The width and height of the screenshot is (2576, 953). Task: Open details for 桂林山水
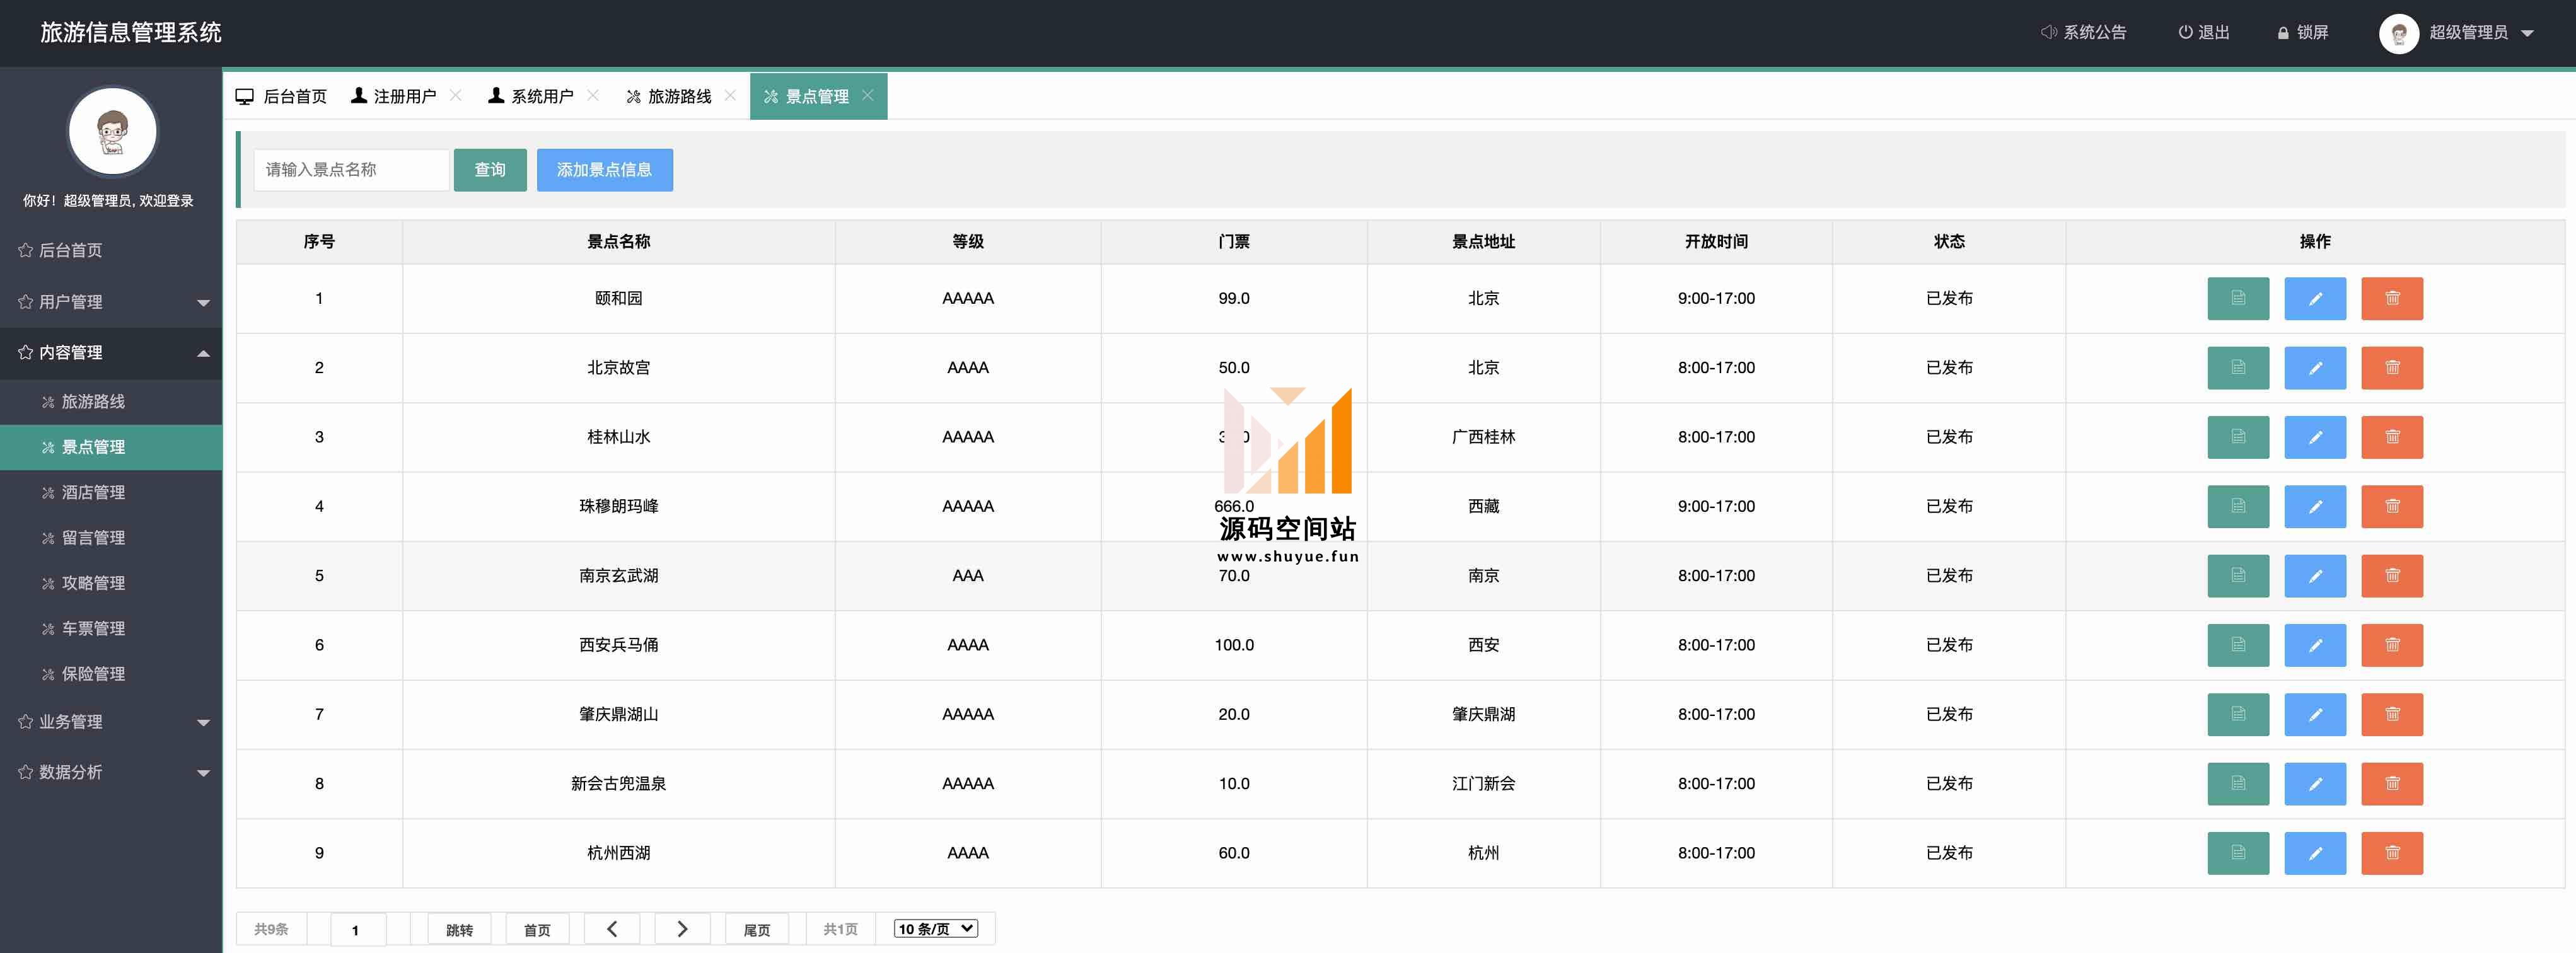[2238, 437]
